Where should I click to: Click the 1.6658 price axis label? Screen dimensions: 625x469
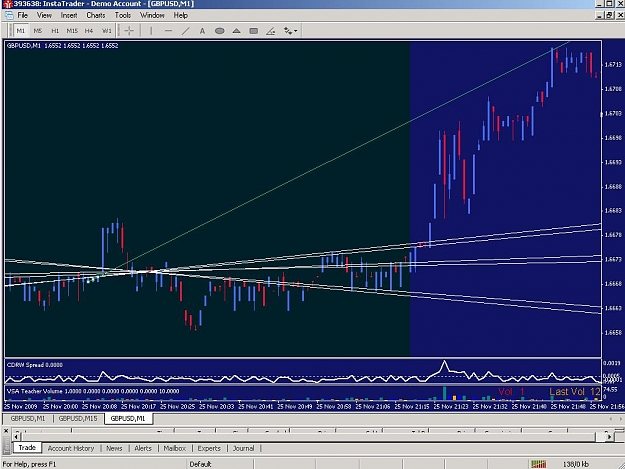coord(613,332)
